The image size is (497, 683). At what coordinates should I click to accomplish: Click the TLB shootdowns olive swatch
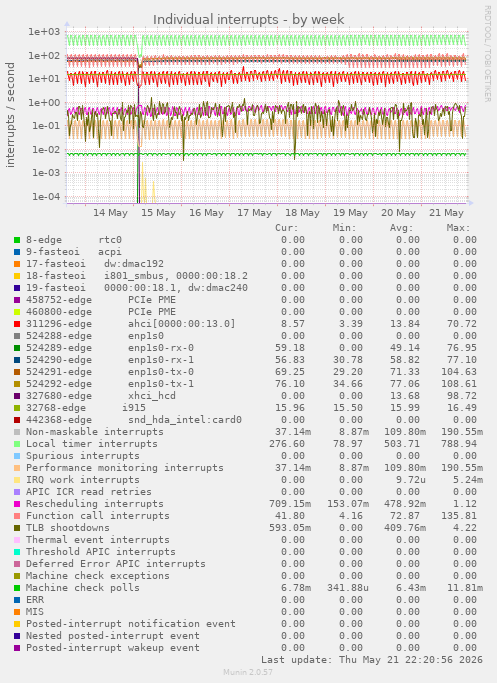coord(17,528)
